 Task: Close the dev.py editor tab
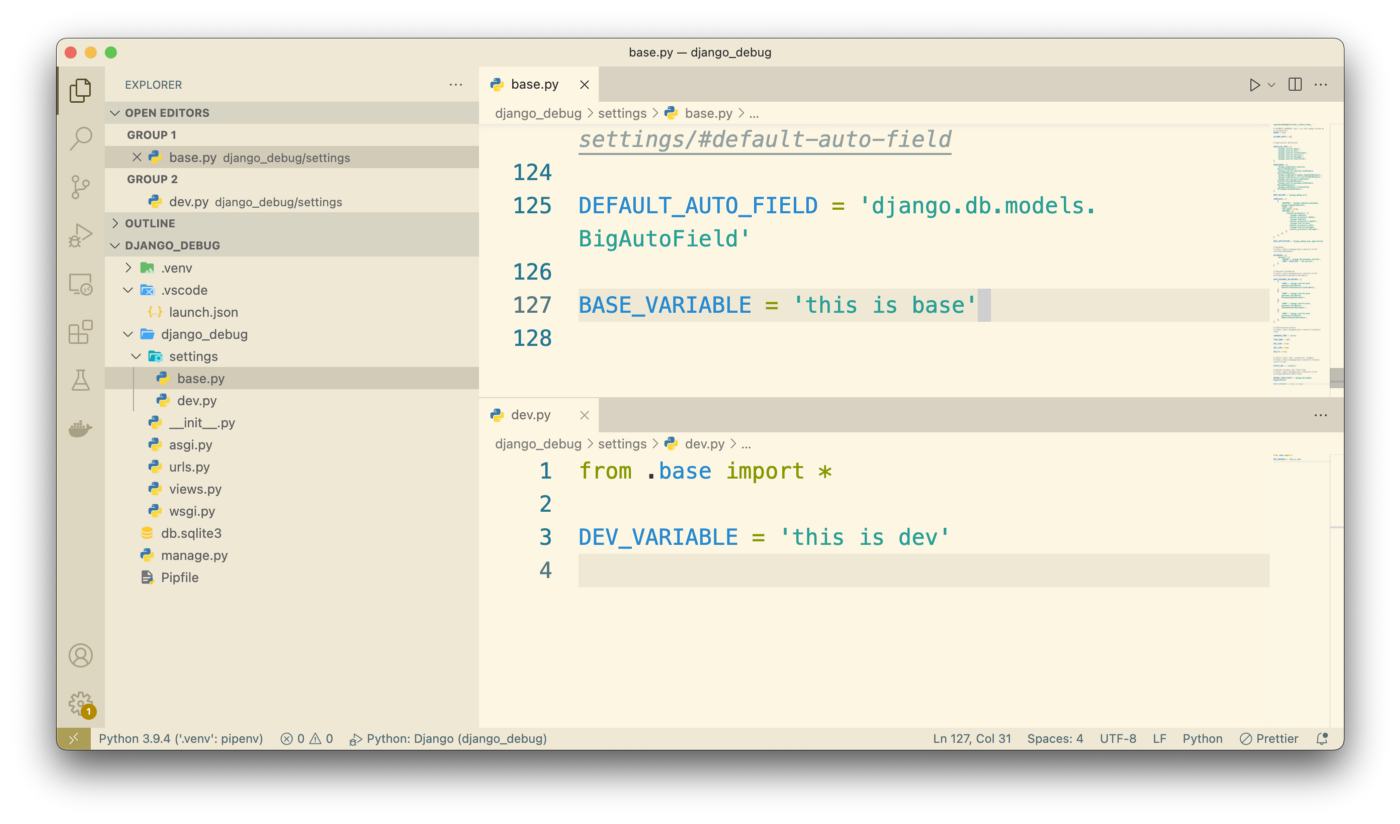(x=585, y=415)
